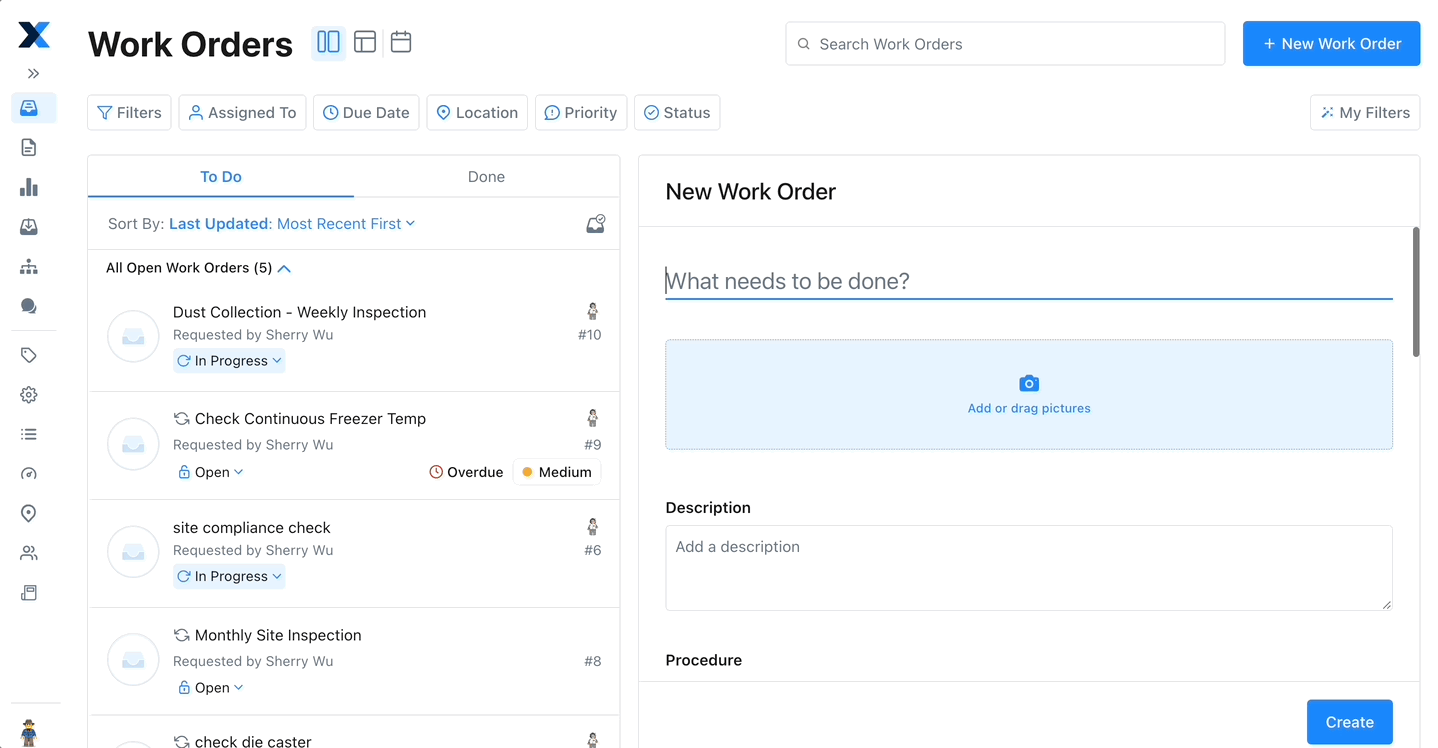Click the Overdue indicator on order #9
The image size is (1438, 748).
(466, 472)
